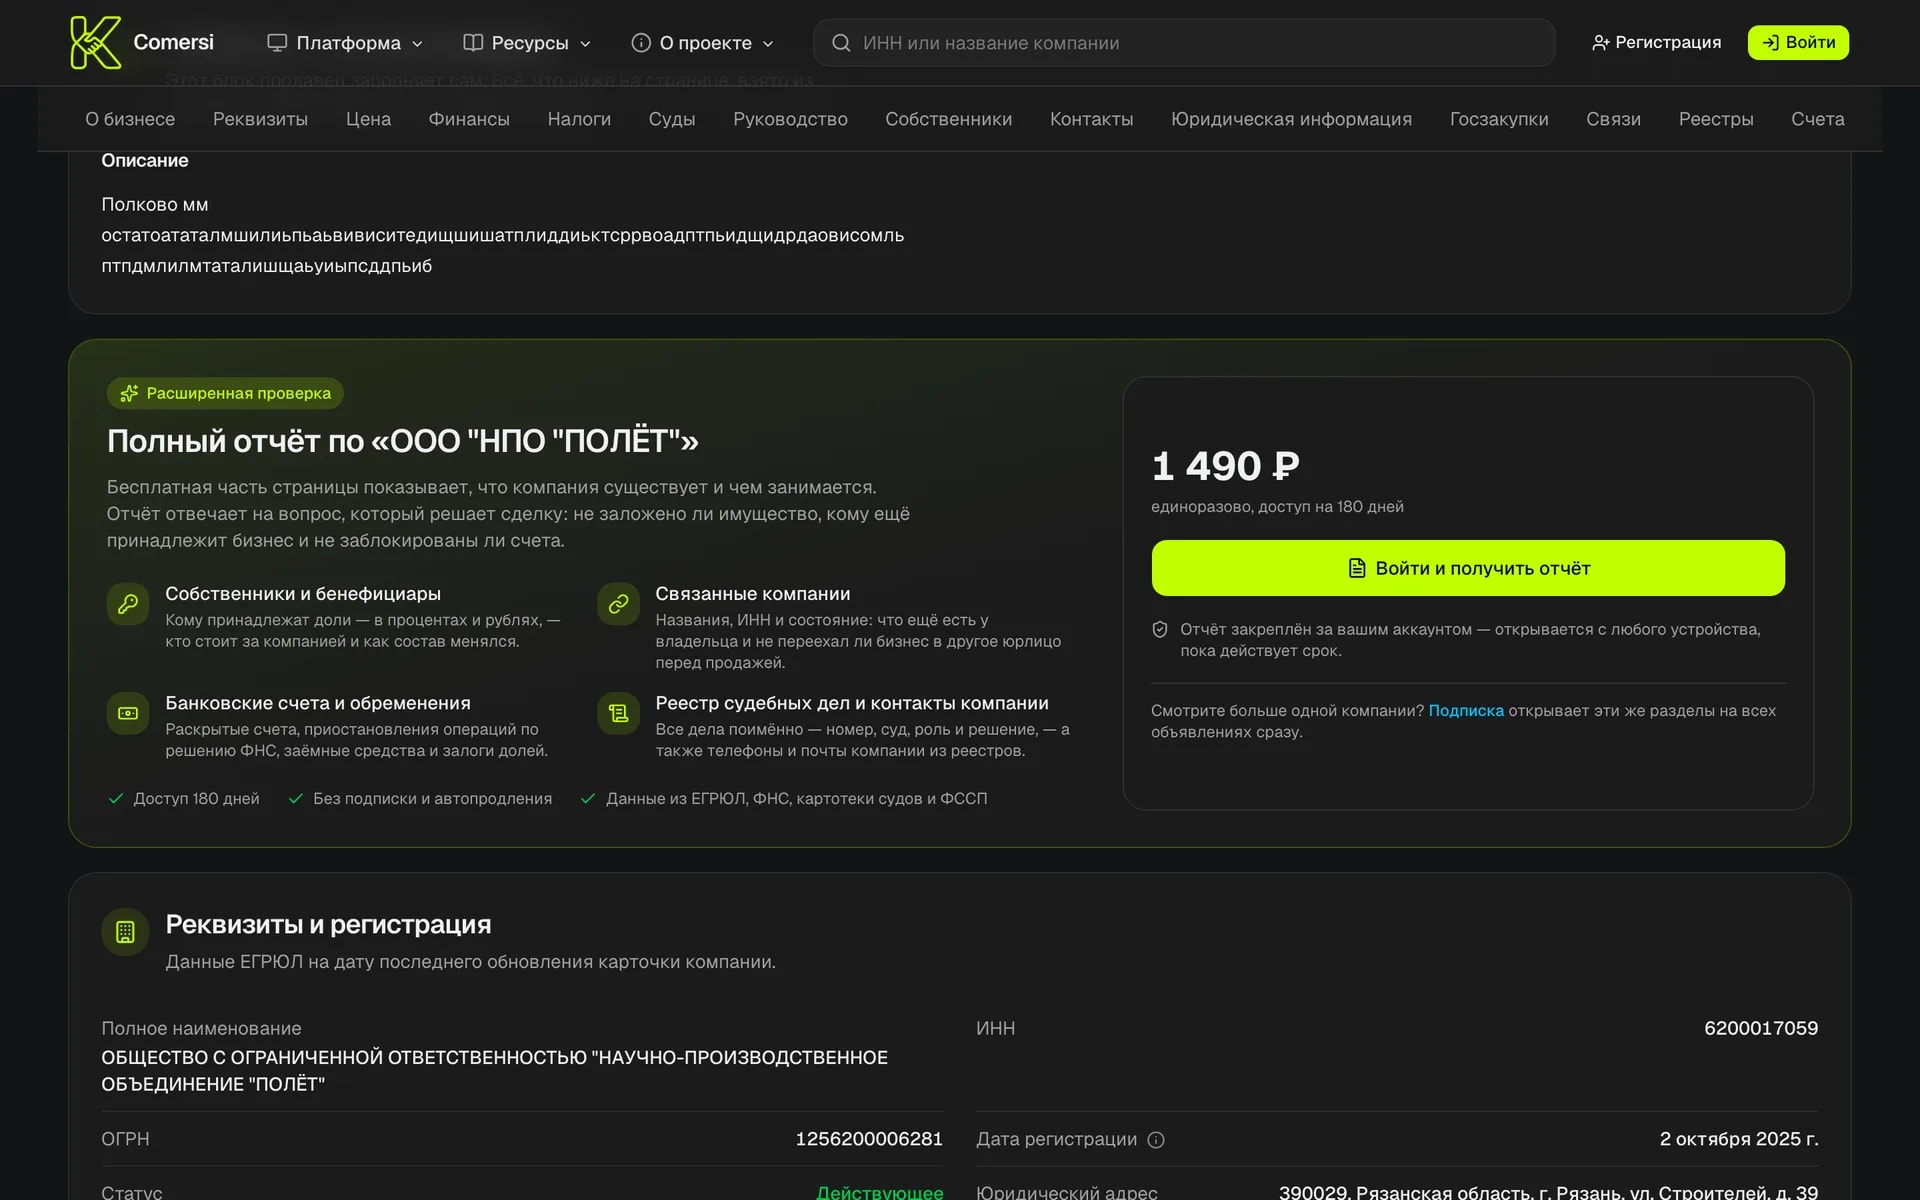The width and height of the screenshot is (1920, 1200).
Task: Click the Действующее status text
Action: click(x=880, y=1192)
